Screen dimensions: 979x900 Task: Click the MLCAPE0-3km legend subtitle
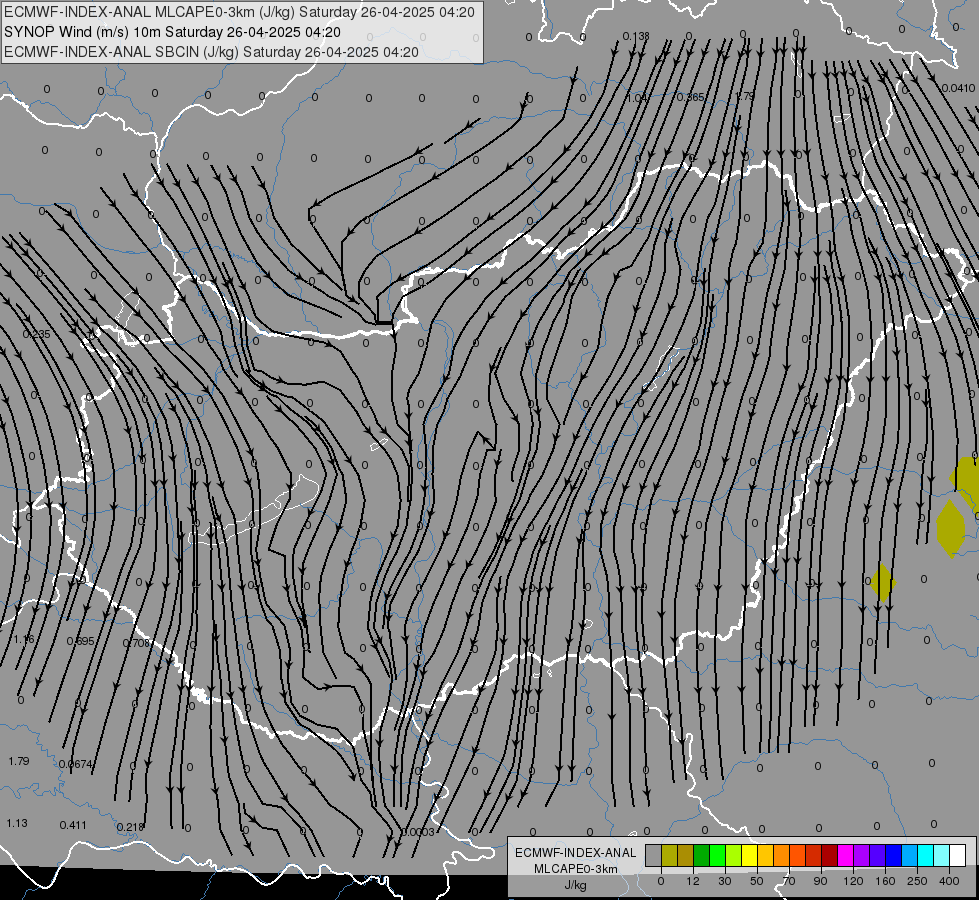[576, 869]
